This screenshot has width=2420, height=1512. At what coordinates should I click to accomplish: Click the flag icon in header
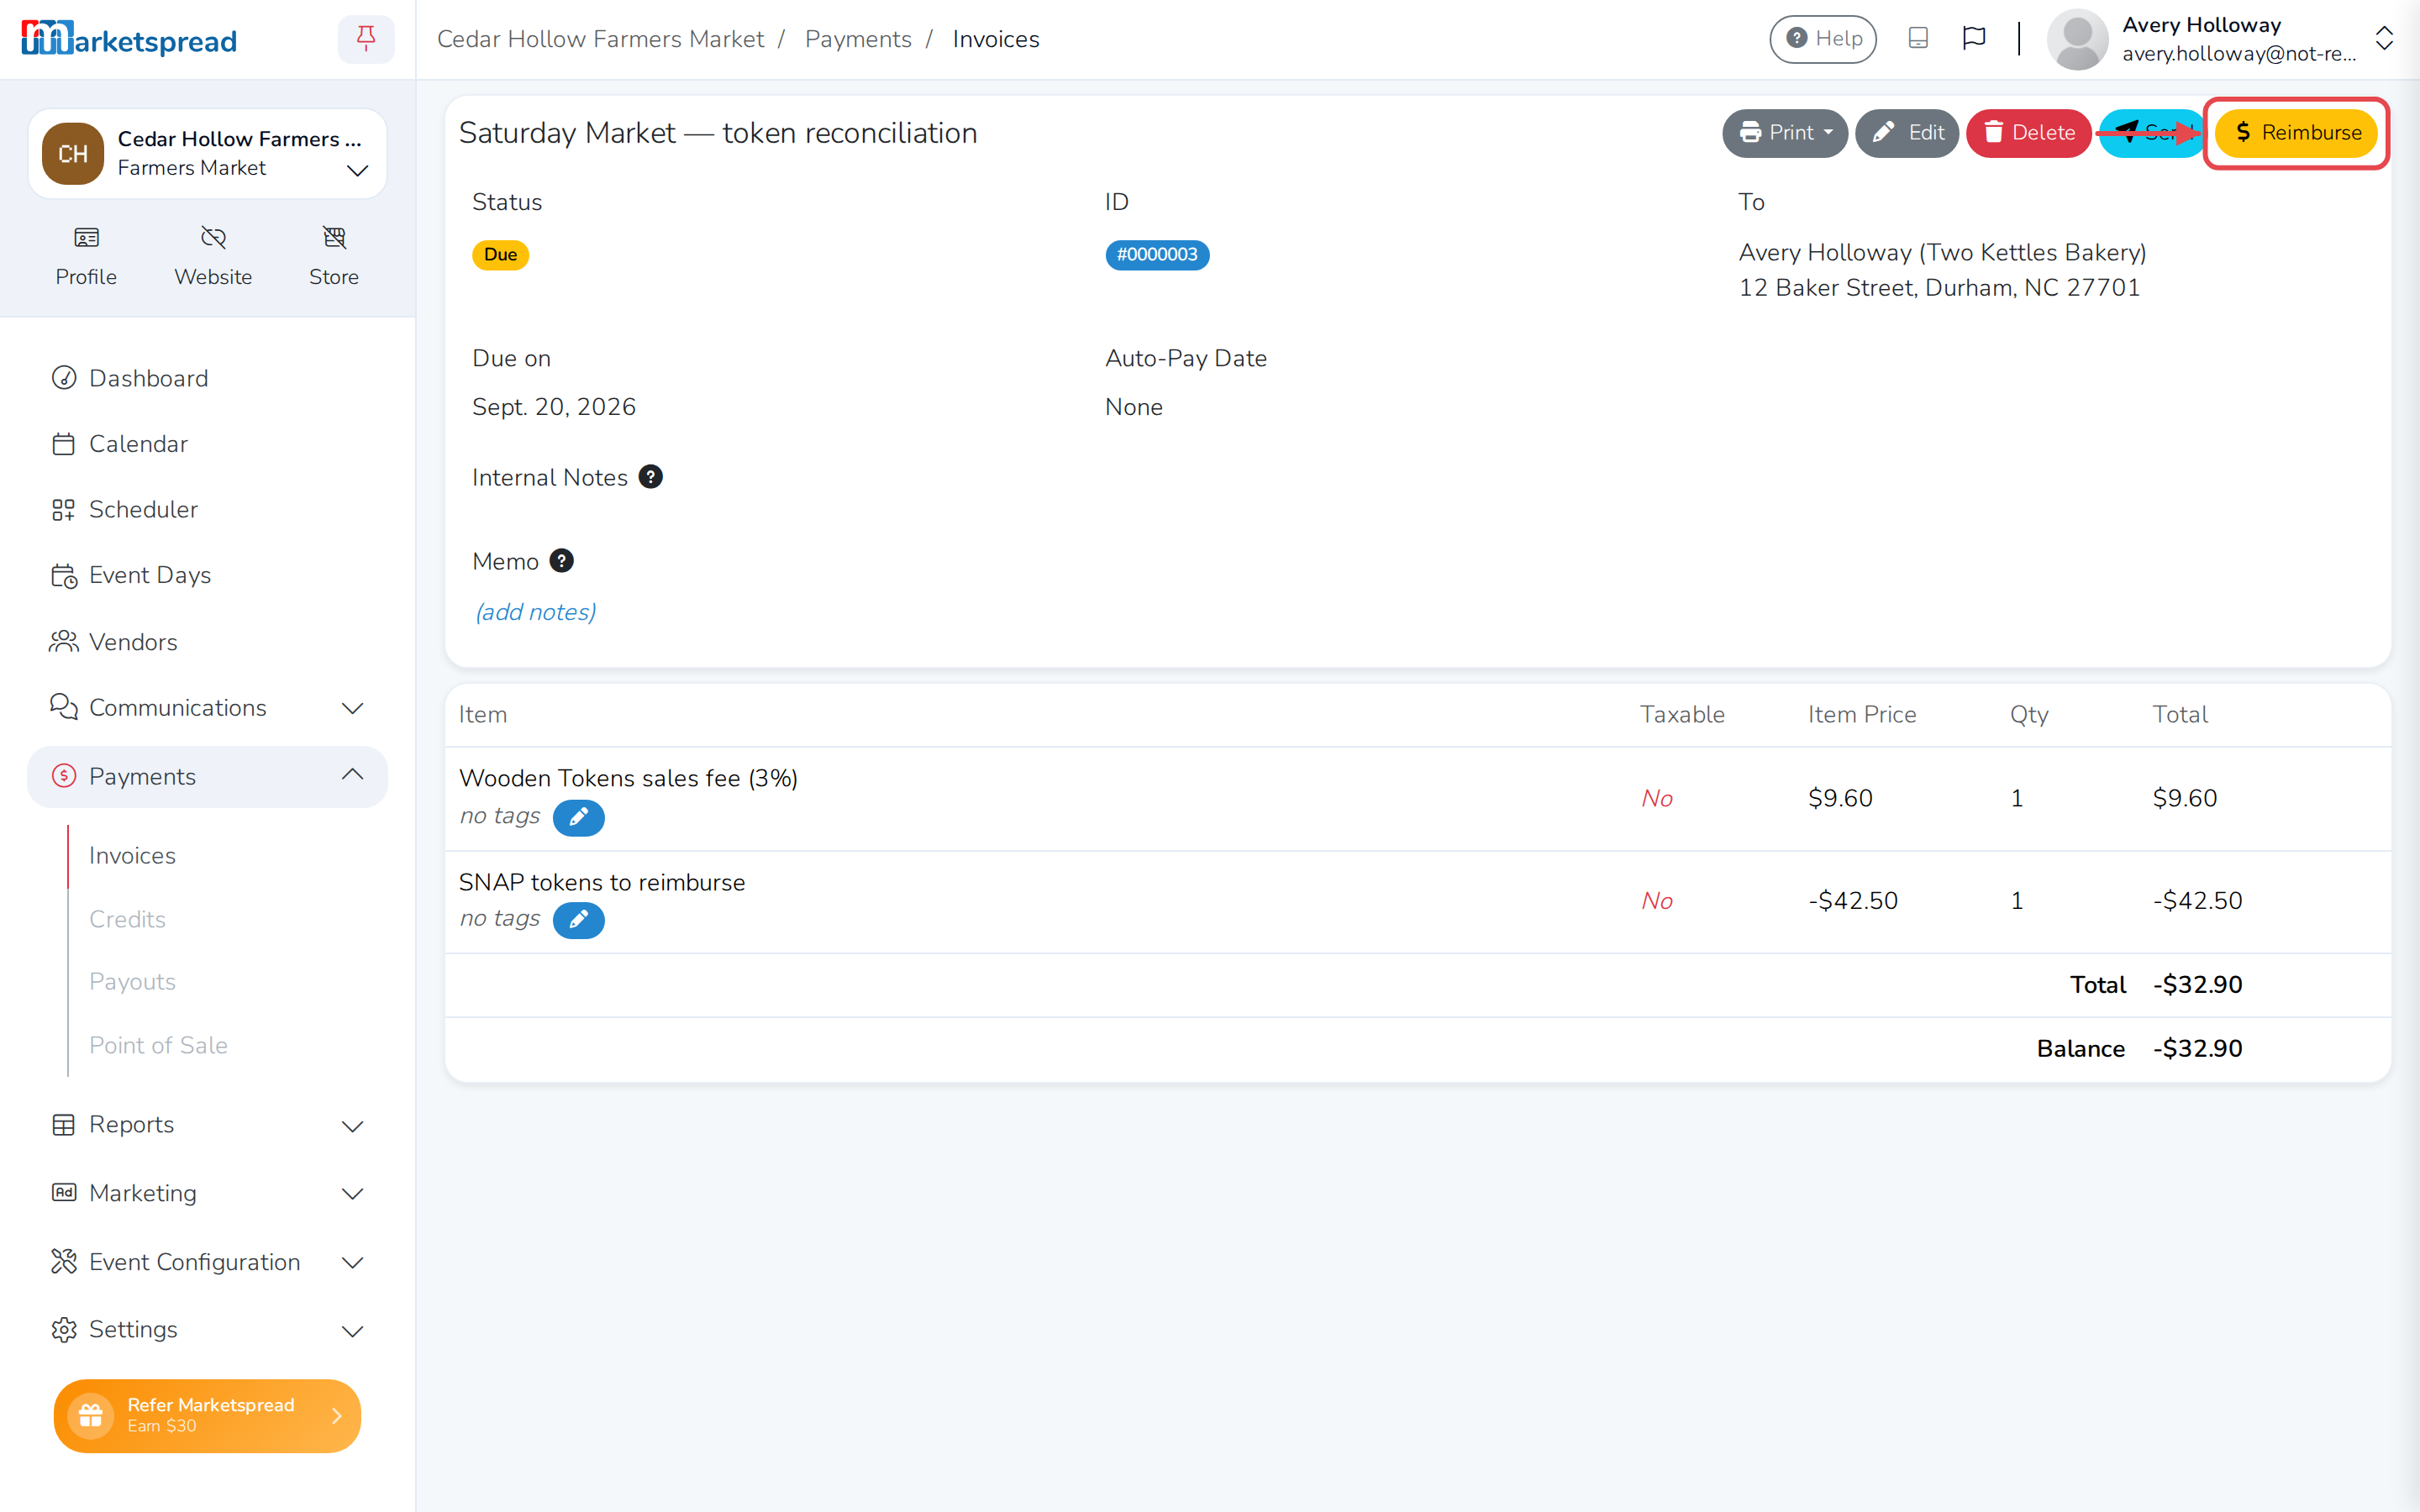pyautogui.click(x=1973, y=39)
